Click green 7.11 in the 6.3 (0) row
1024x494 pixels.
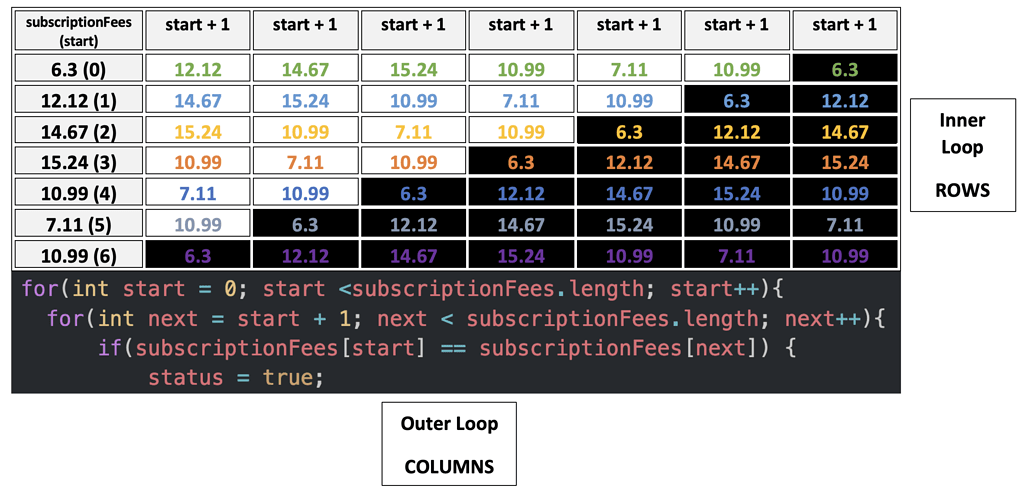pos(628,68)
